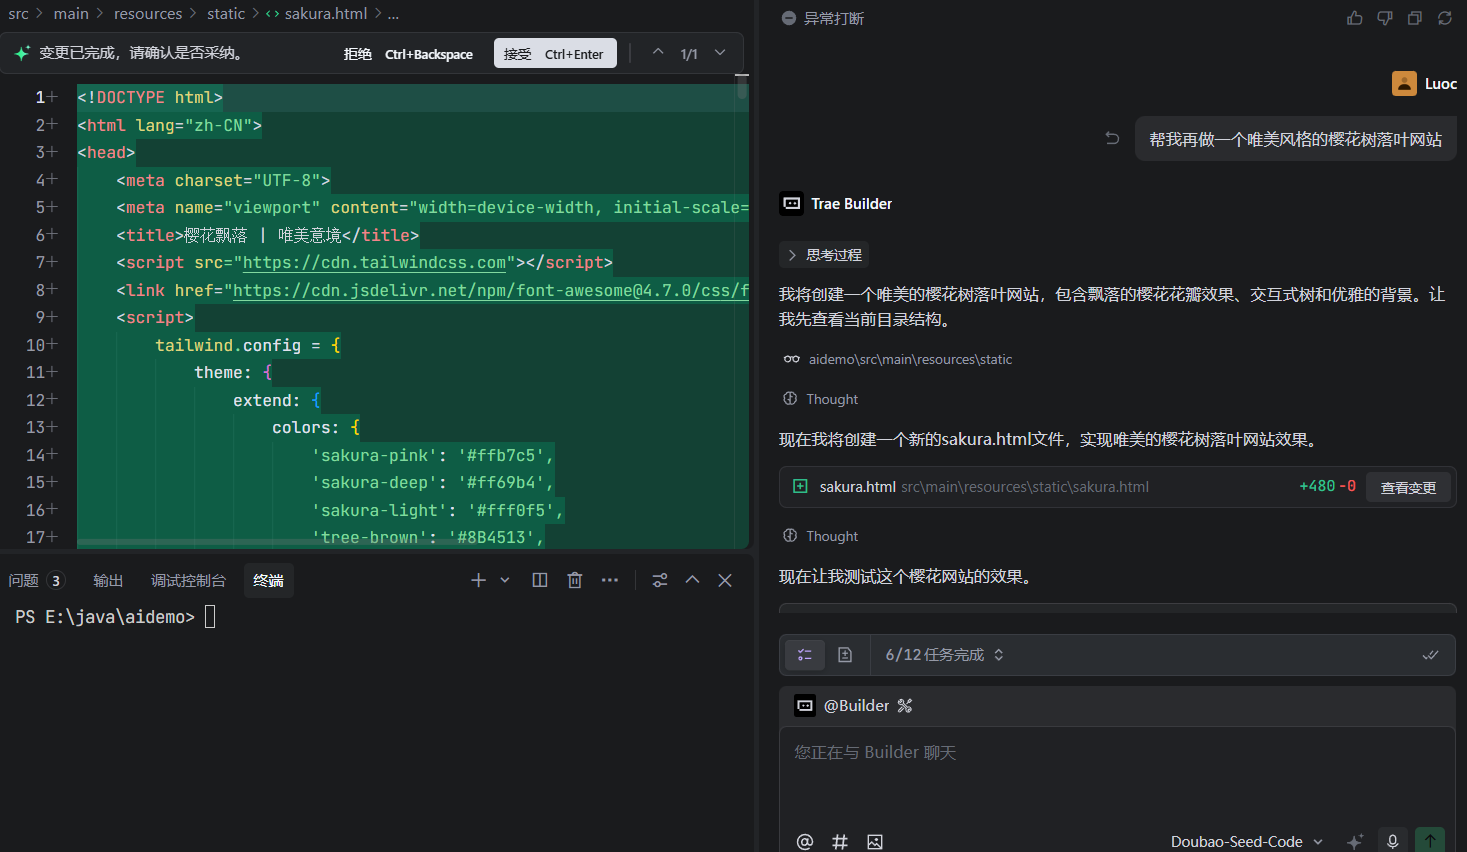The width and height of the screenshot is (1467, 852).
Task: Click the sparkle optimize-prompt icon near the model selector
Action: point(1355,842)
